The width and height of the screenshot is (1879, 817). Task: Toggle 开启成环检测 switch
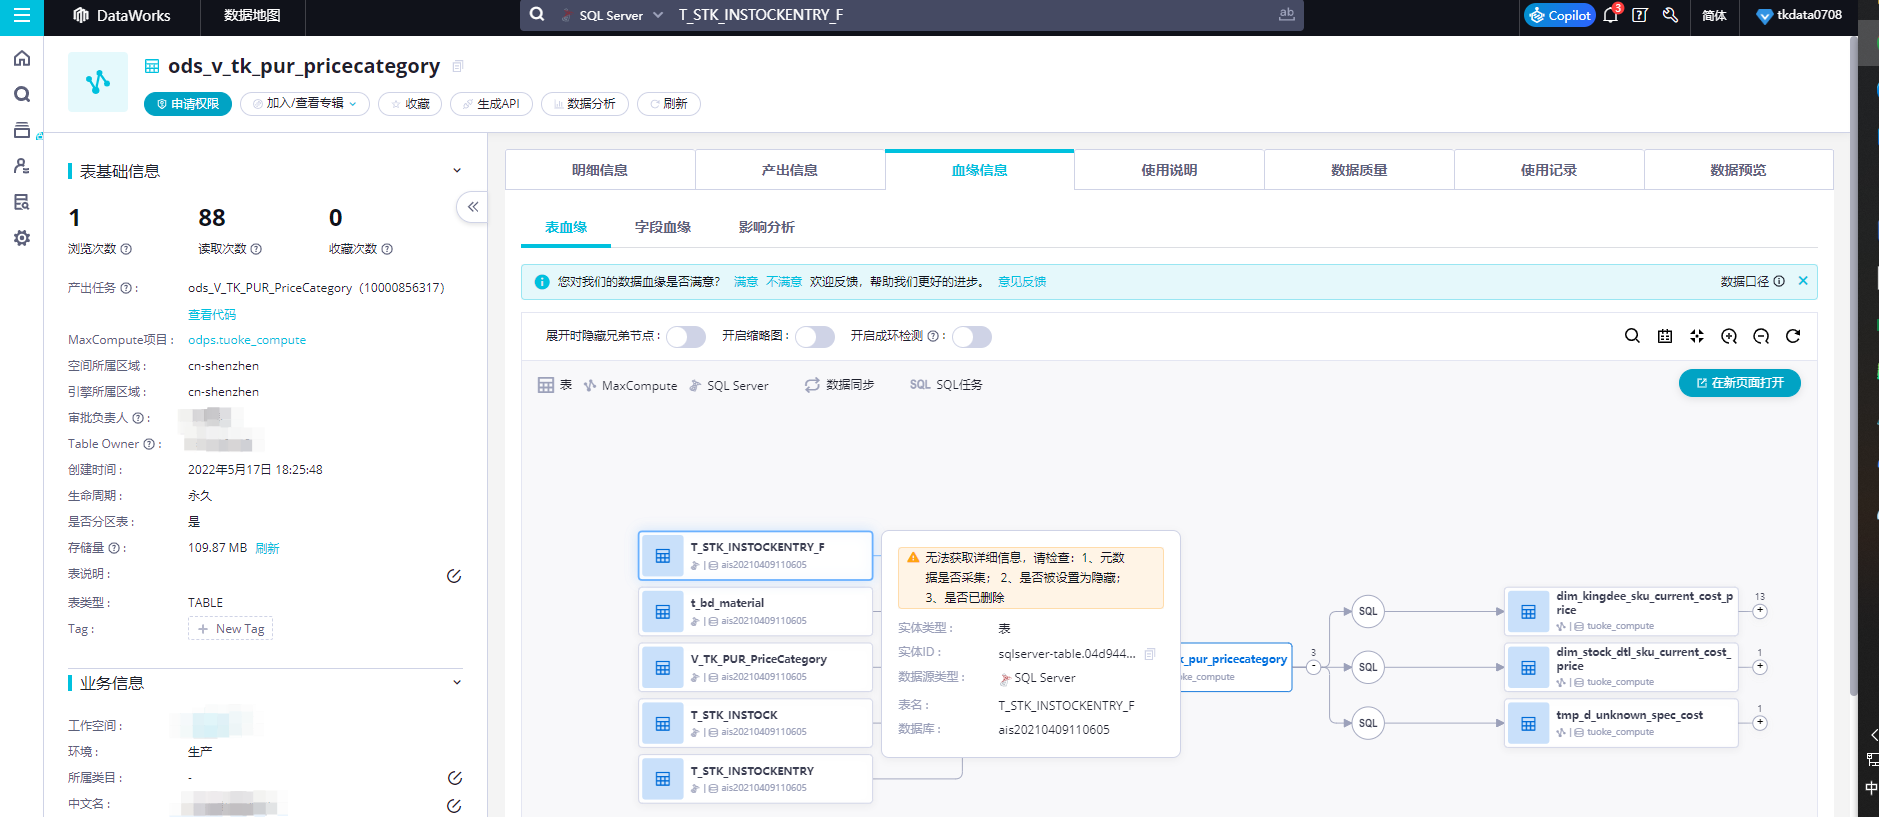(972, 336)
